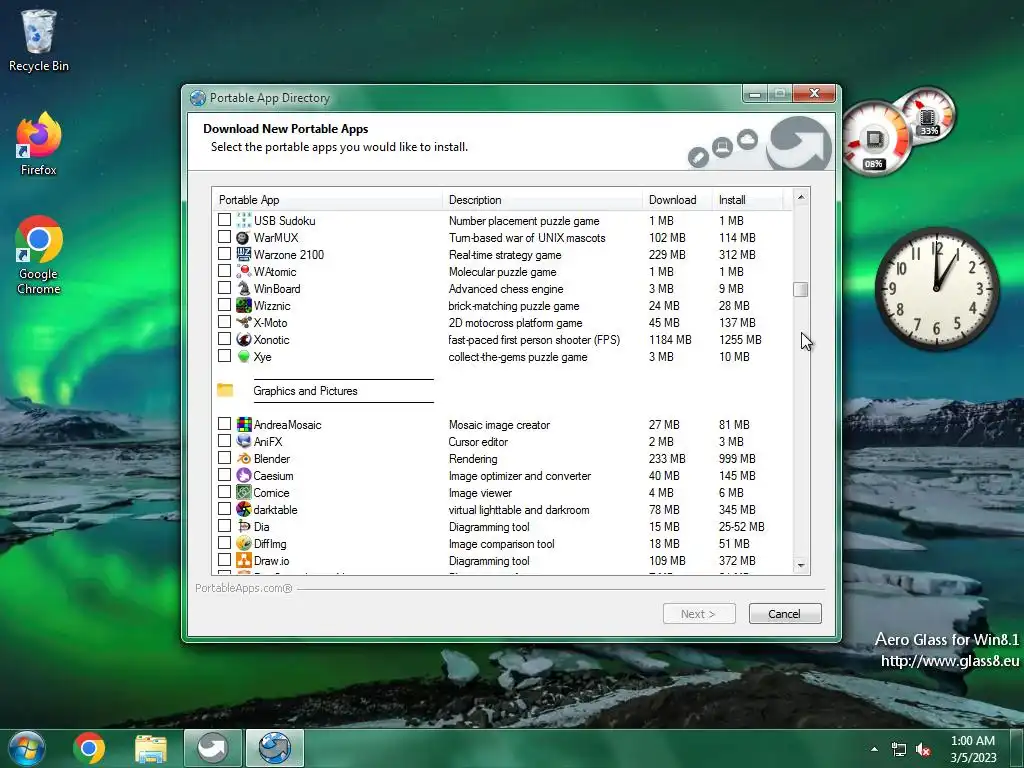The height and width of the screenshot is (768, 1024).
Task: Click the PortableApps.com® link text
Action: [x=244, y=588]
